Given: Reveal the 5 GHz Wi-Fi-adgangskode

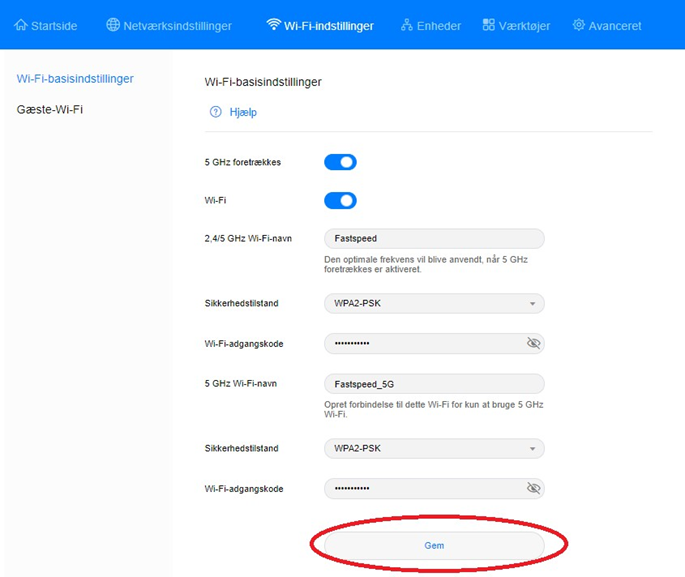Looking at the screenshot, I should [x=533, y=488].
